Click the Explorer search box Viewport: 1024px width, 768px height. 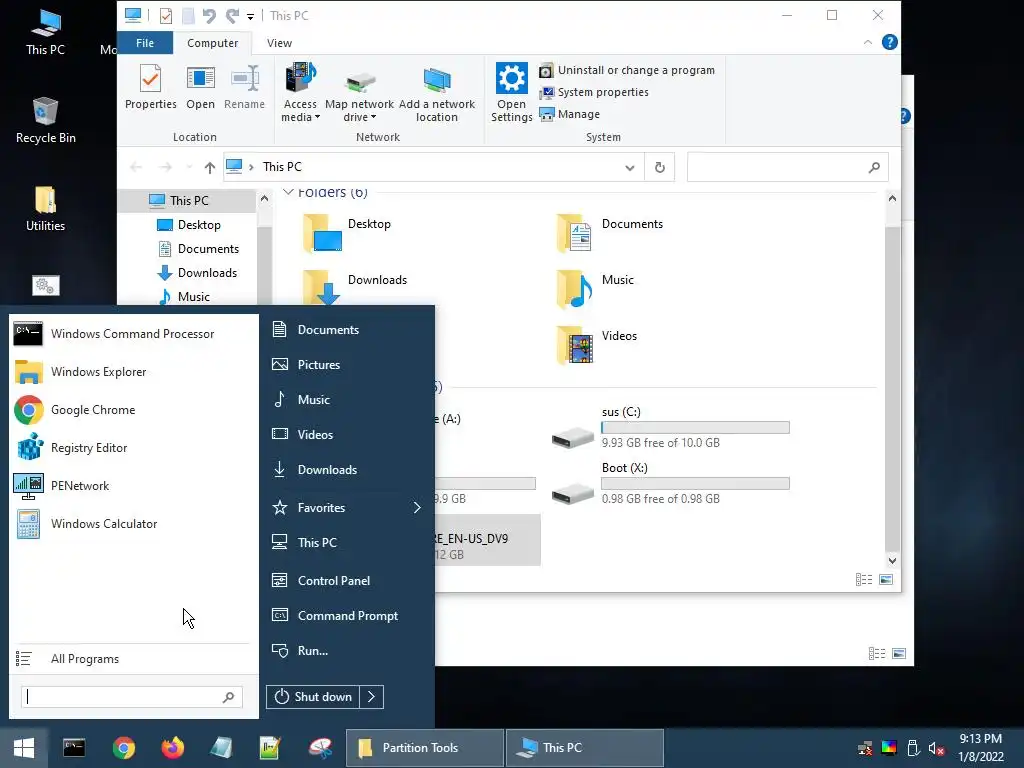[x=787, y=167]
